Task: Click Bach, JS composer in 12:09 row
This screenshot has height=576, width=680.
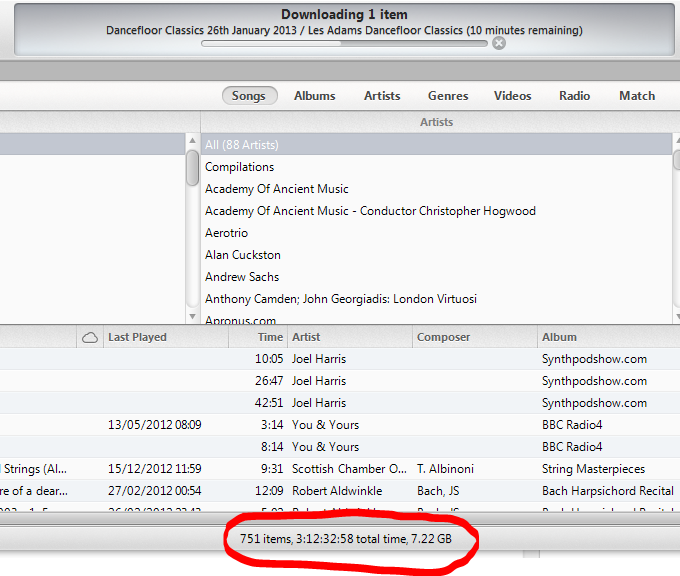Action: pos(438,491)
